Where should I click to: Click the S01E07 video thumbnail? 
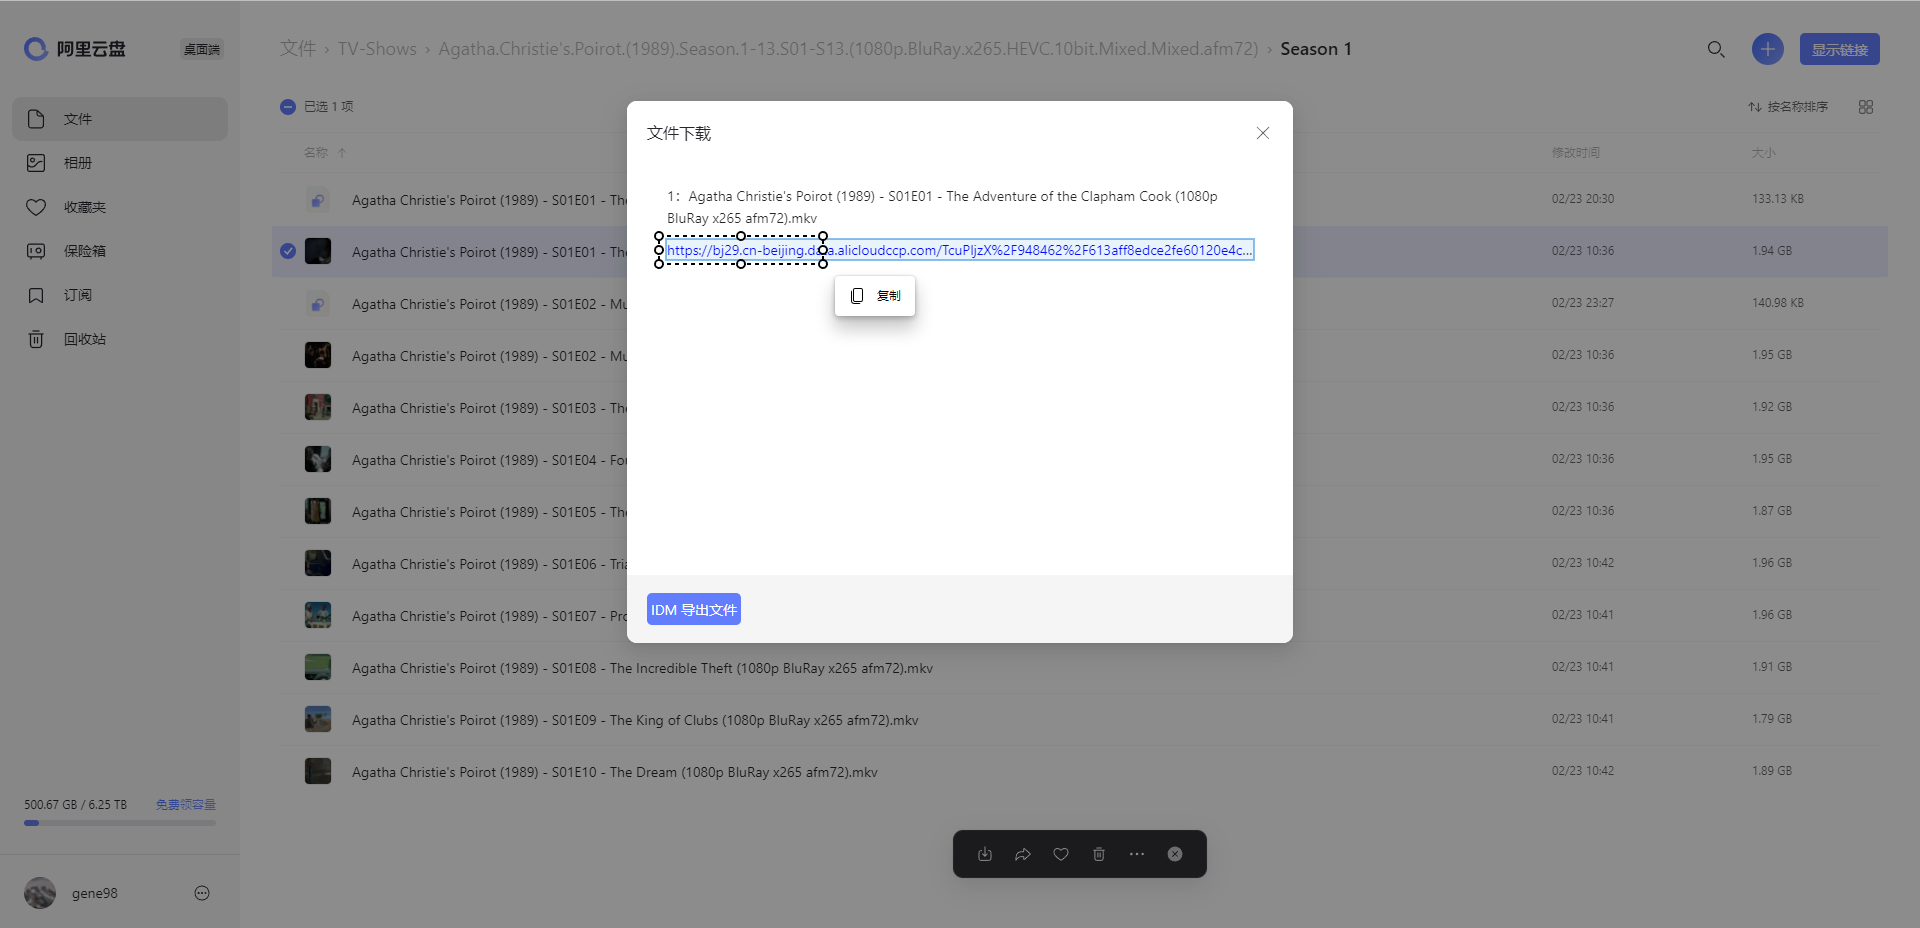pos(318,615)
